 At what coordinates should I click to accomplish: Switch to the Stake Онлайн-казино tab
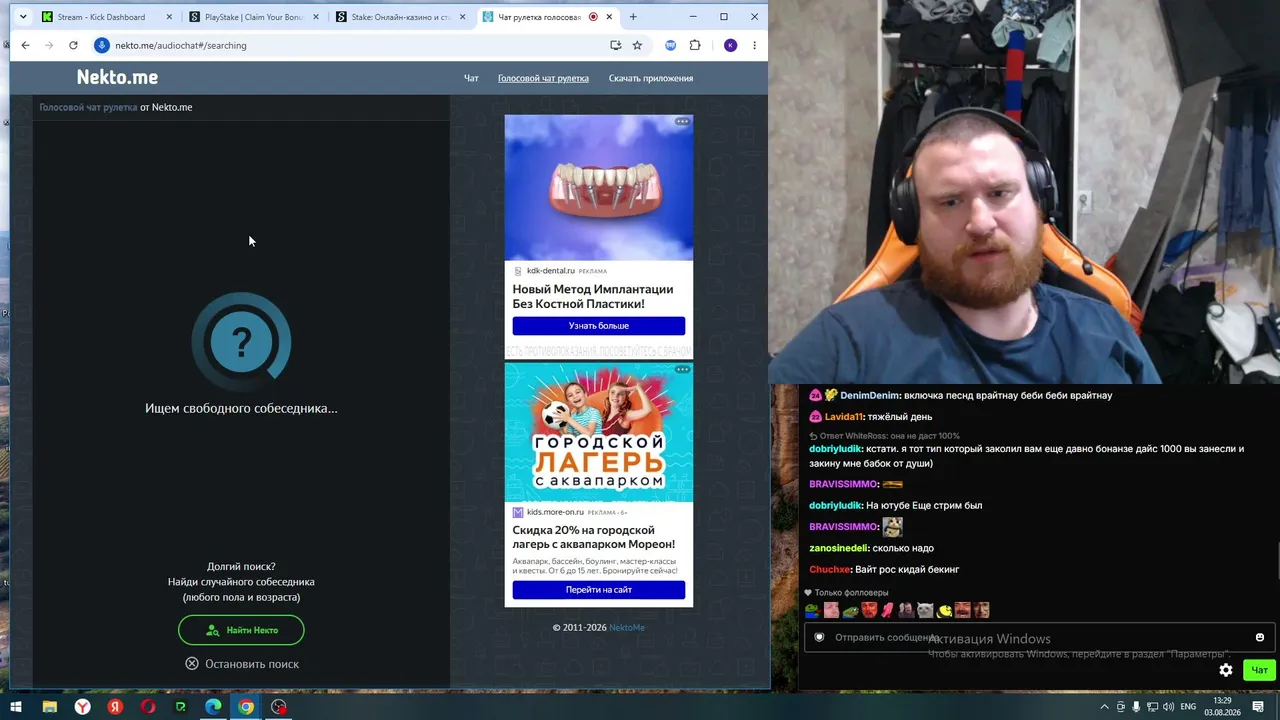tap(400, 17)
